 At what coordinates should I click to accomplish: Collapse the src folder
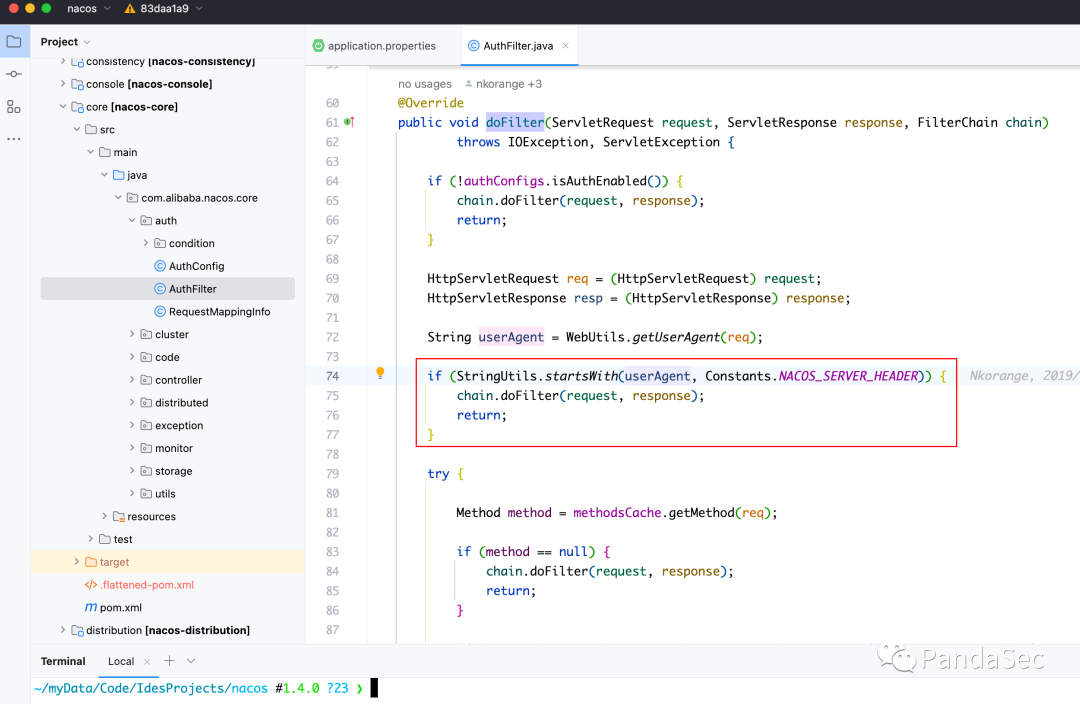(76, 130)
